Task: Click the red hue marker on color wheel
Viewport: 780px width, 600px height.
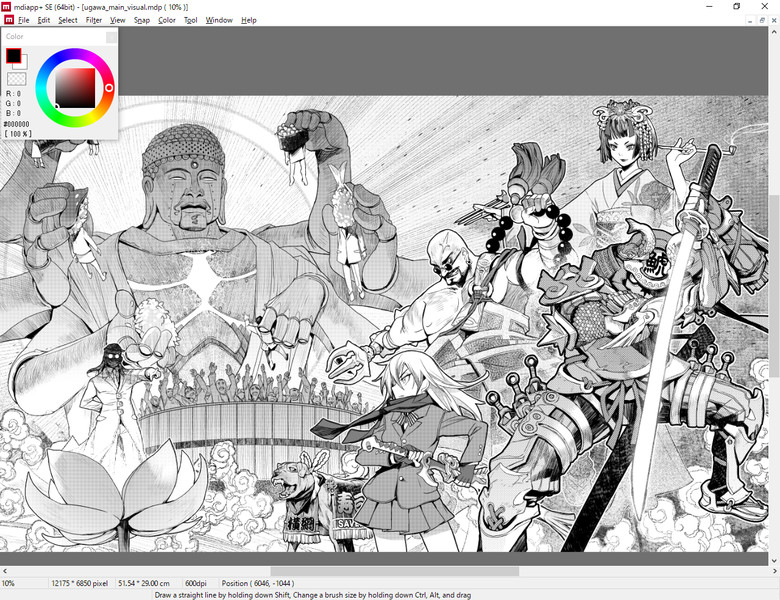Action: point(109,88)
